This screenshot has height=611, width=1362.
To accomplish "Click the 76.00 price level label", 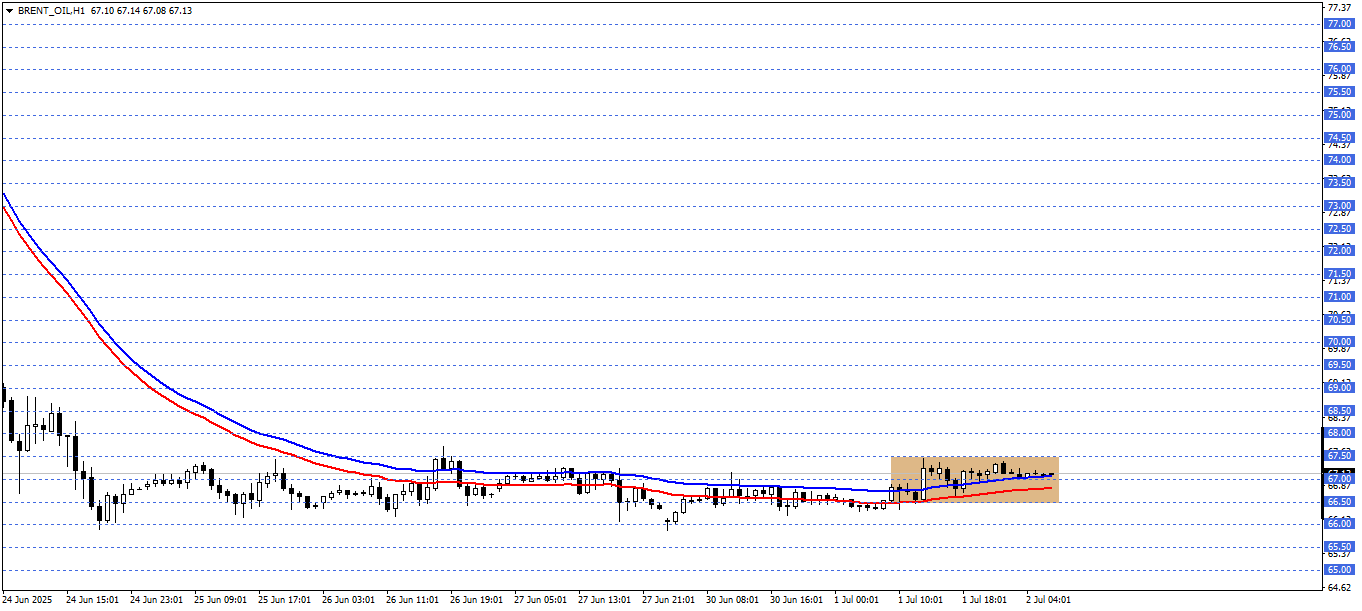I will pyautogui.click(x=1339, y=69).
